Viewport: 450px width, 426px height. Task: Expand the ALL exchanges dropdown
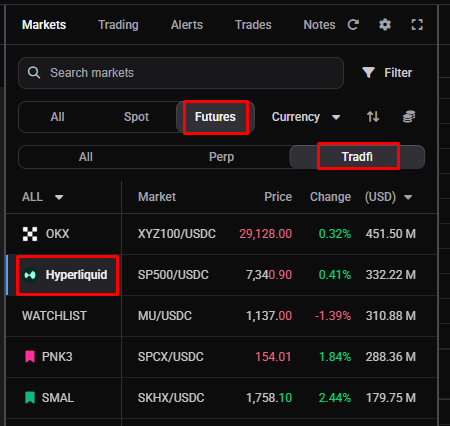point(42,197)
